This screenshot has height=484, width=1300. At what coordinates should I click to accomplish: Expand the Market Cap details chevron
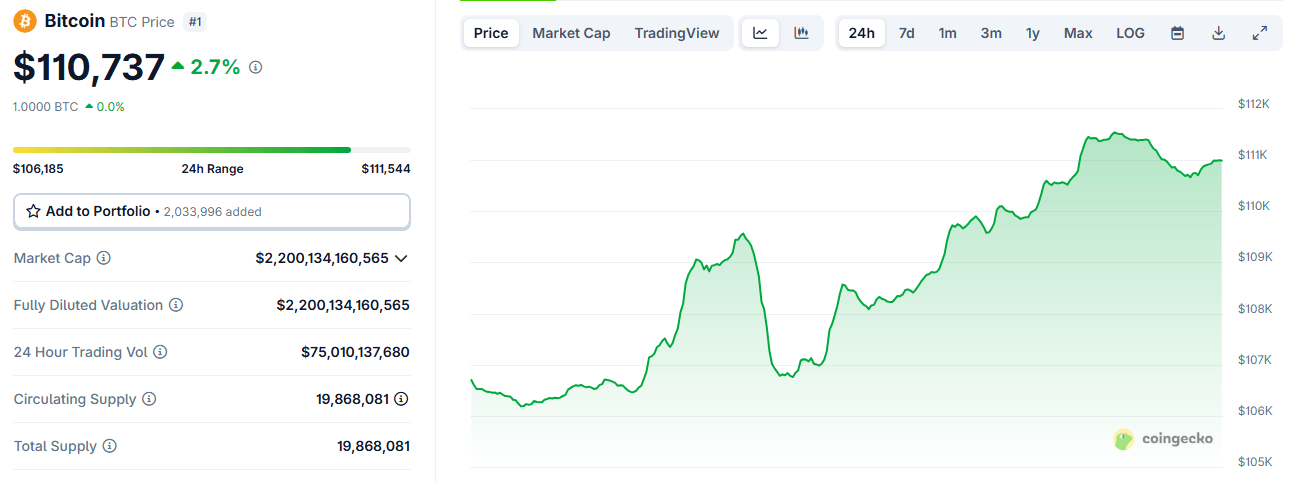401,258
